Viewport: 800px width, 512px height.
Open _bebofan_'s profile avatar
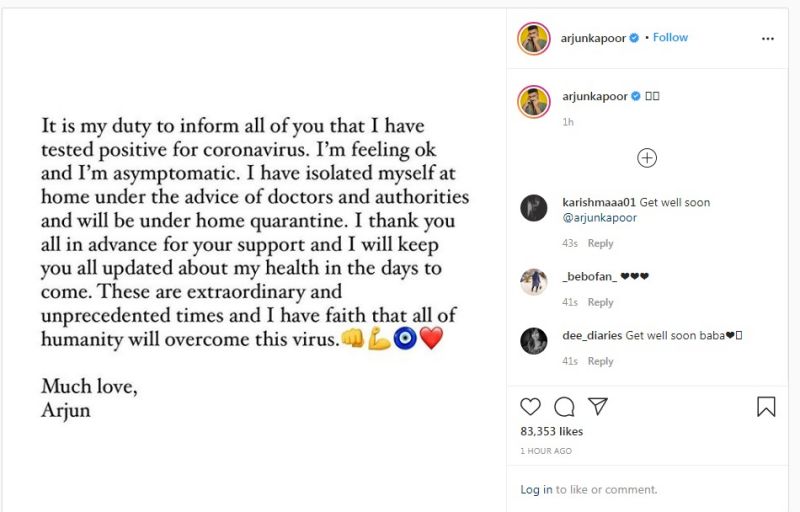(534, 282)
